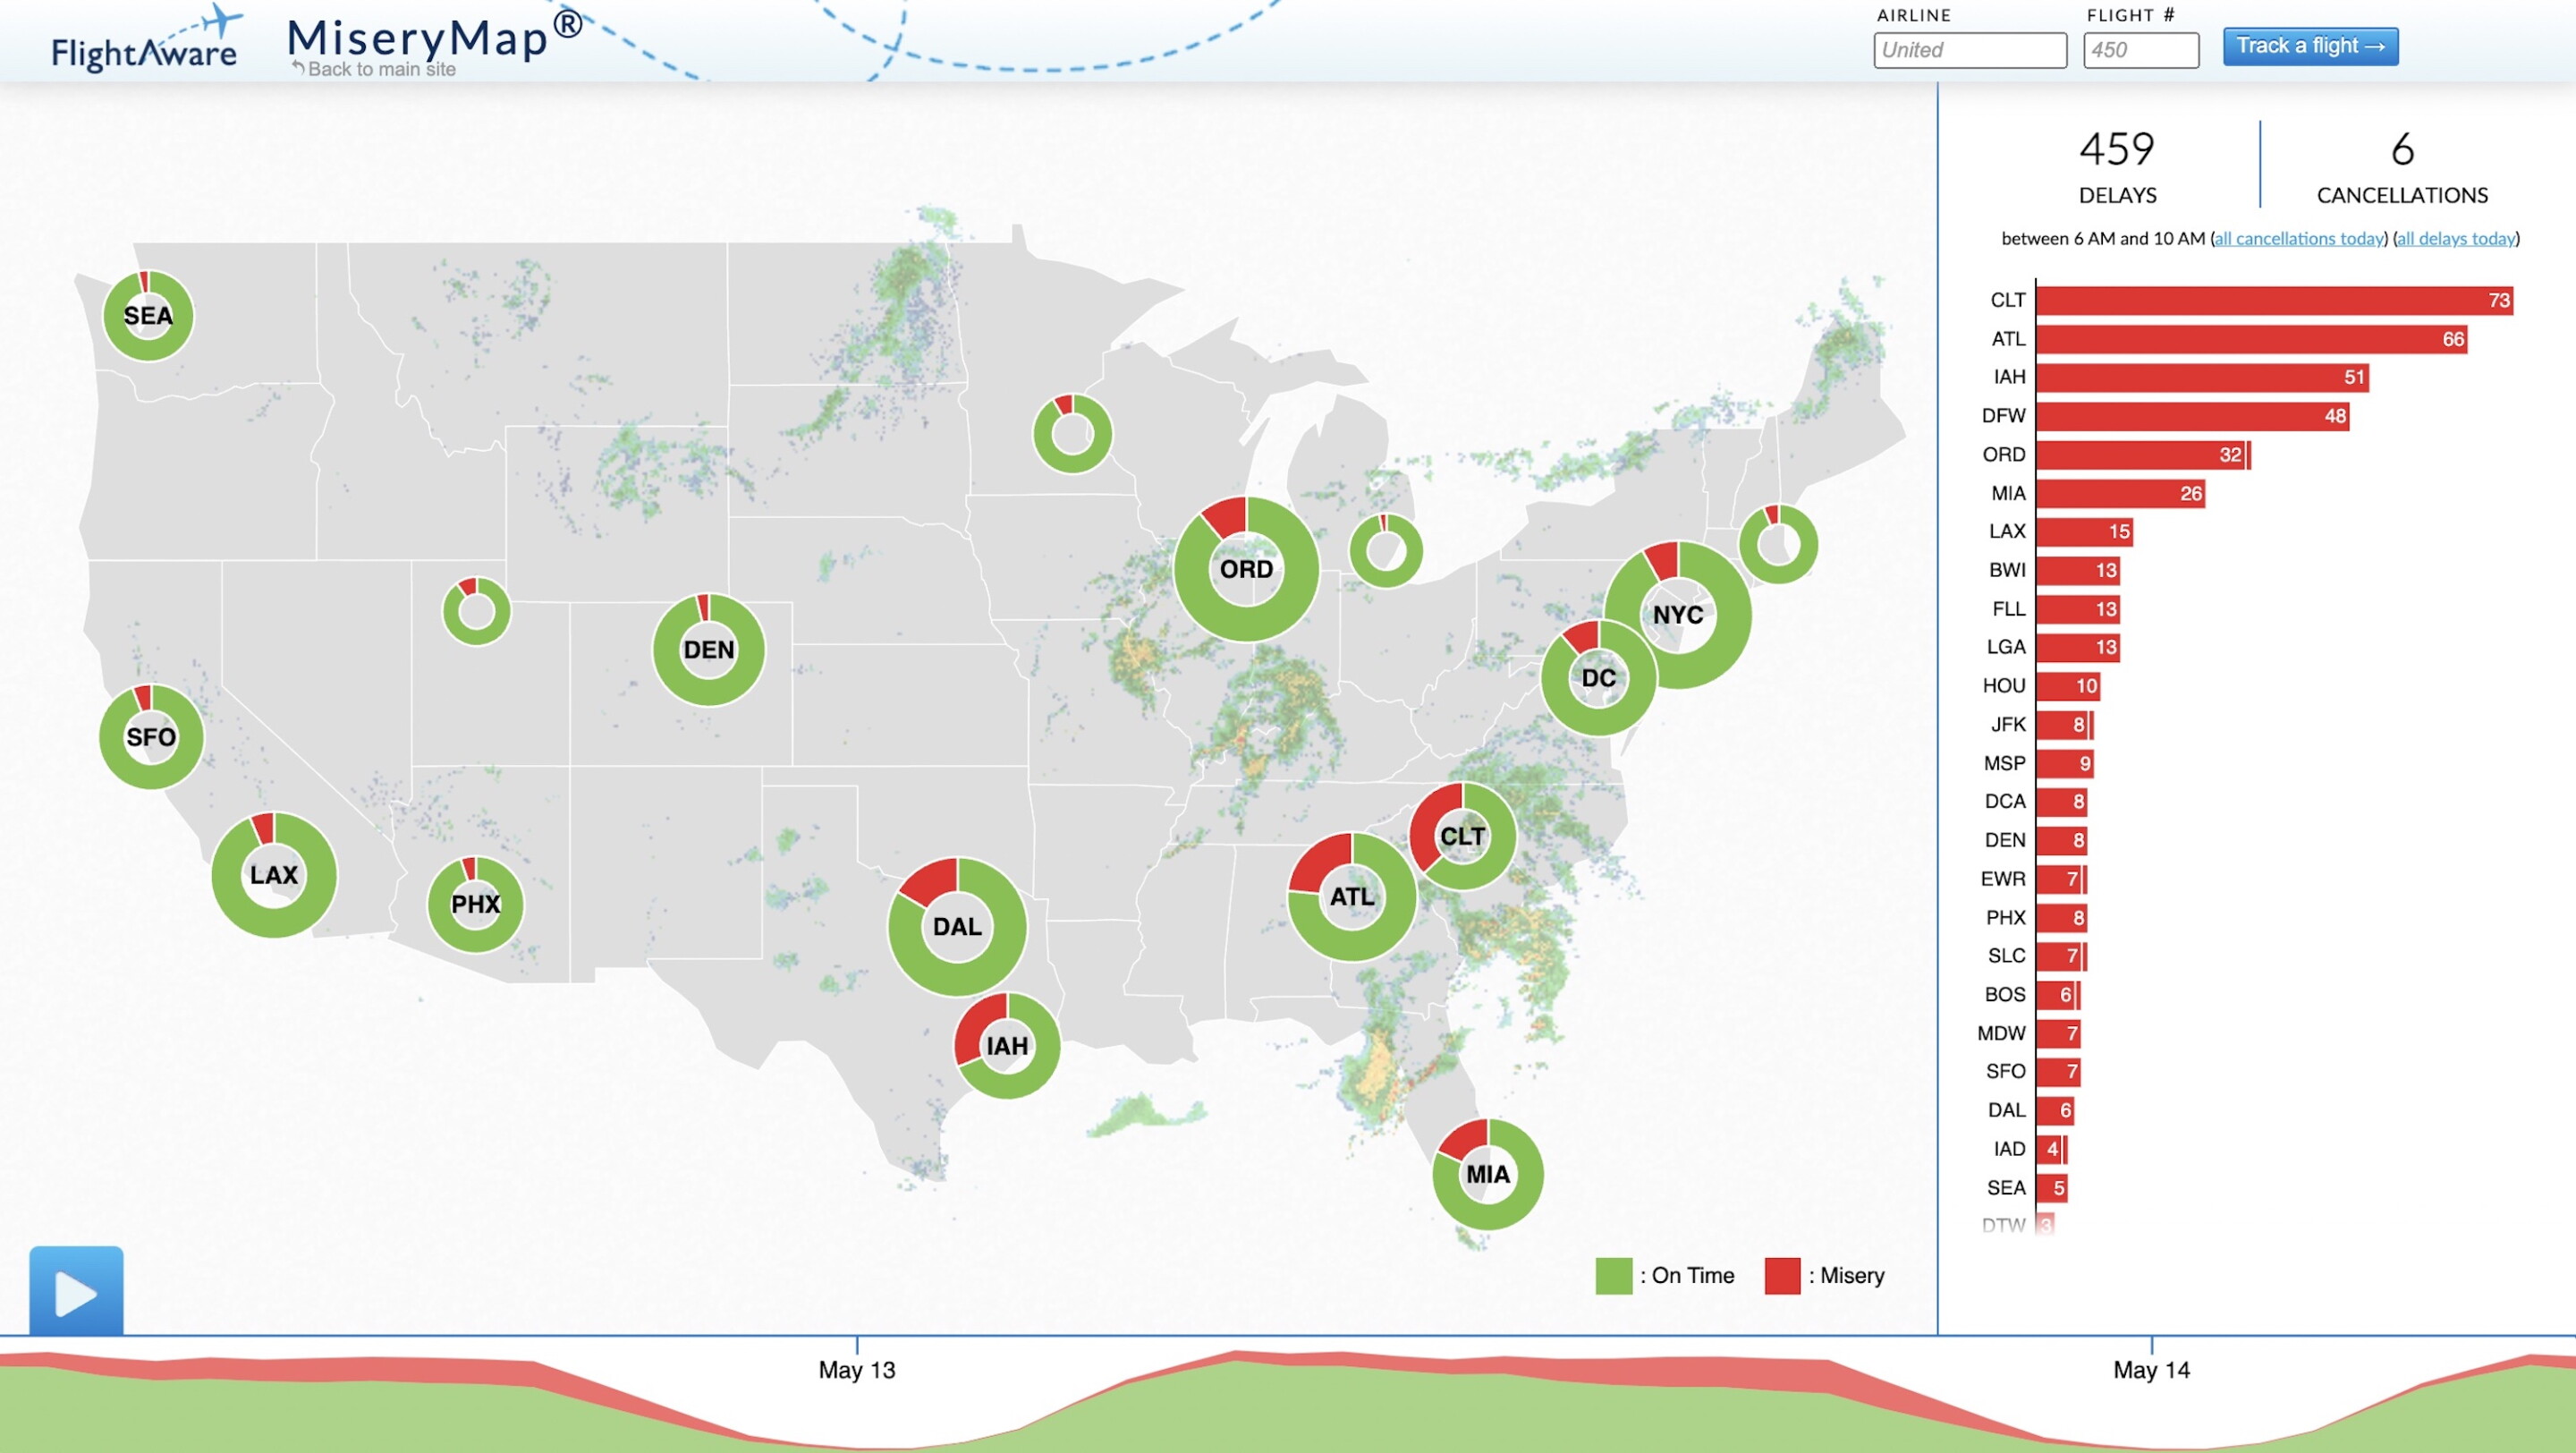
Task: Click the Track a flight button
Action: click(2310, 46)
